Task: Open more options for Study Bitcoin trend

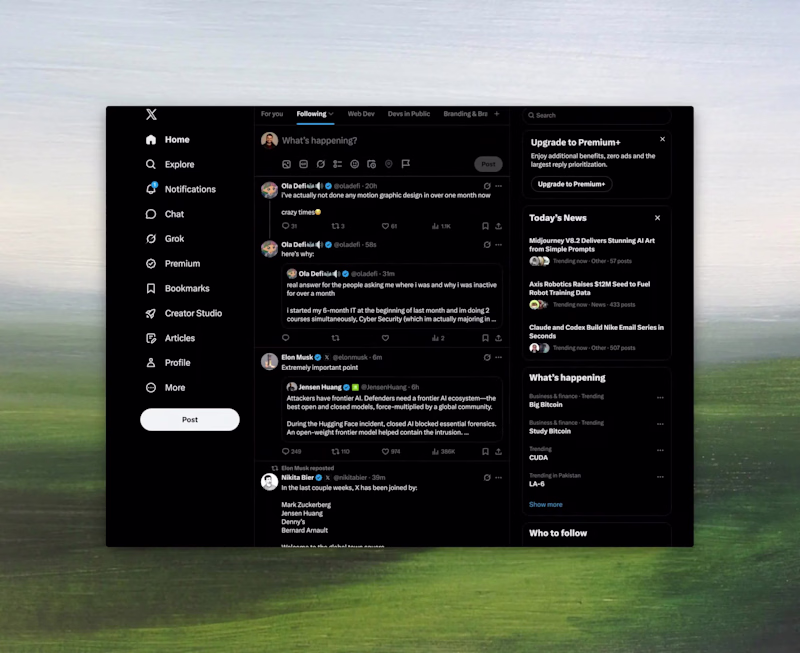Action: pyautogui.click(x=660, y=424)
